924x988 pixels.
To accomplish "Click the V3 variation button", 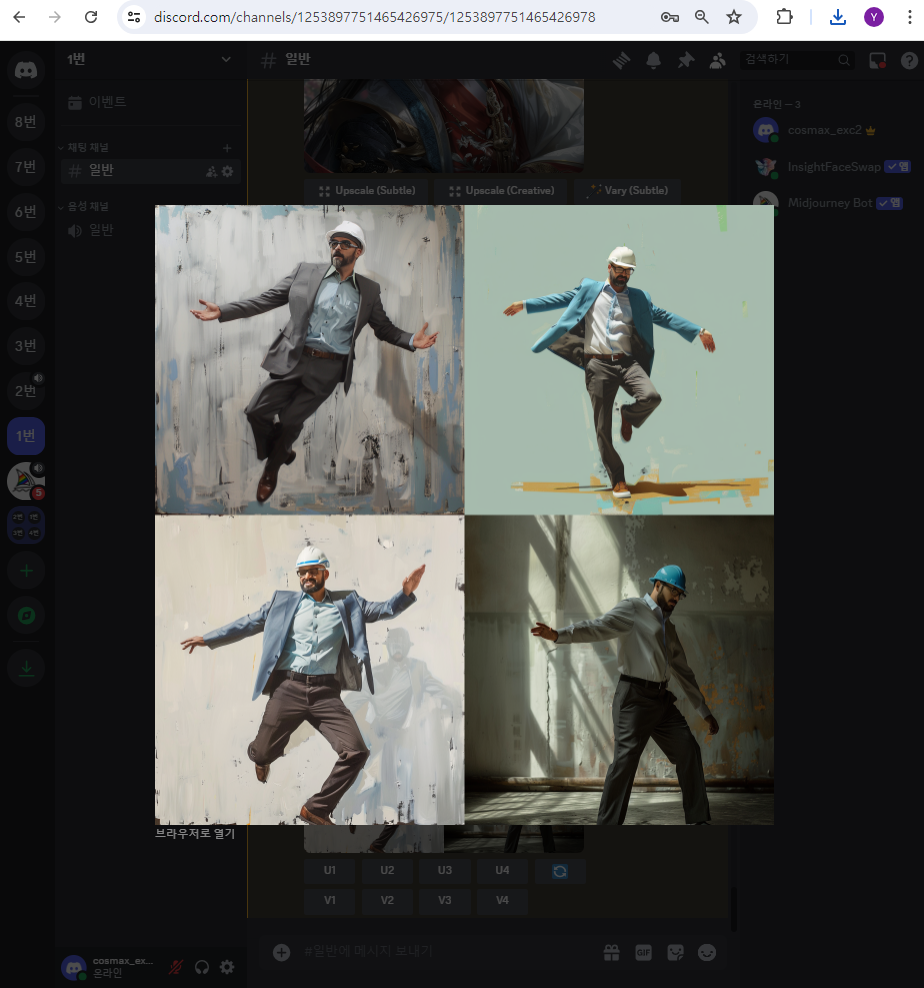I will click(x=445, y=900).
